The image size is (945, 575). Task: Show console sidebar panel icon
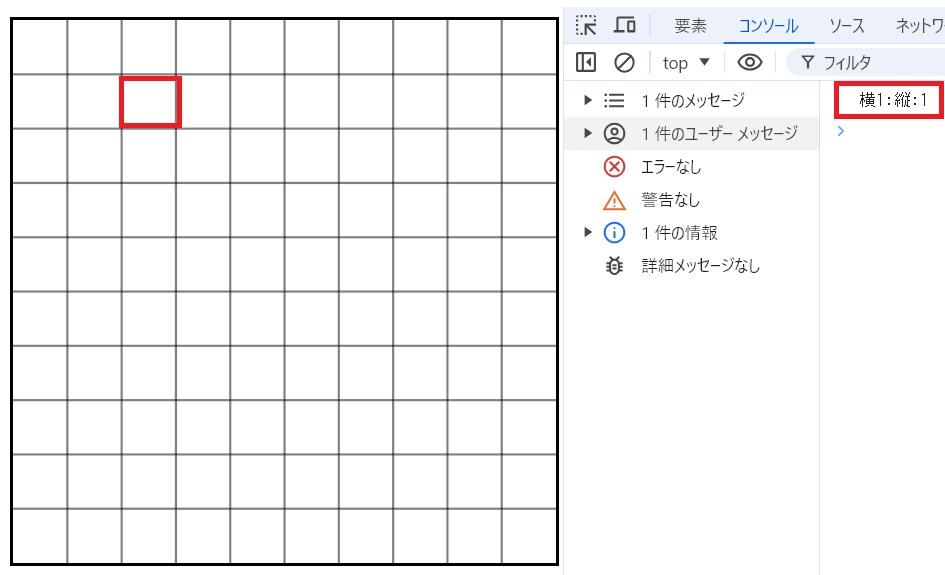coord(586,62)
